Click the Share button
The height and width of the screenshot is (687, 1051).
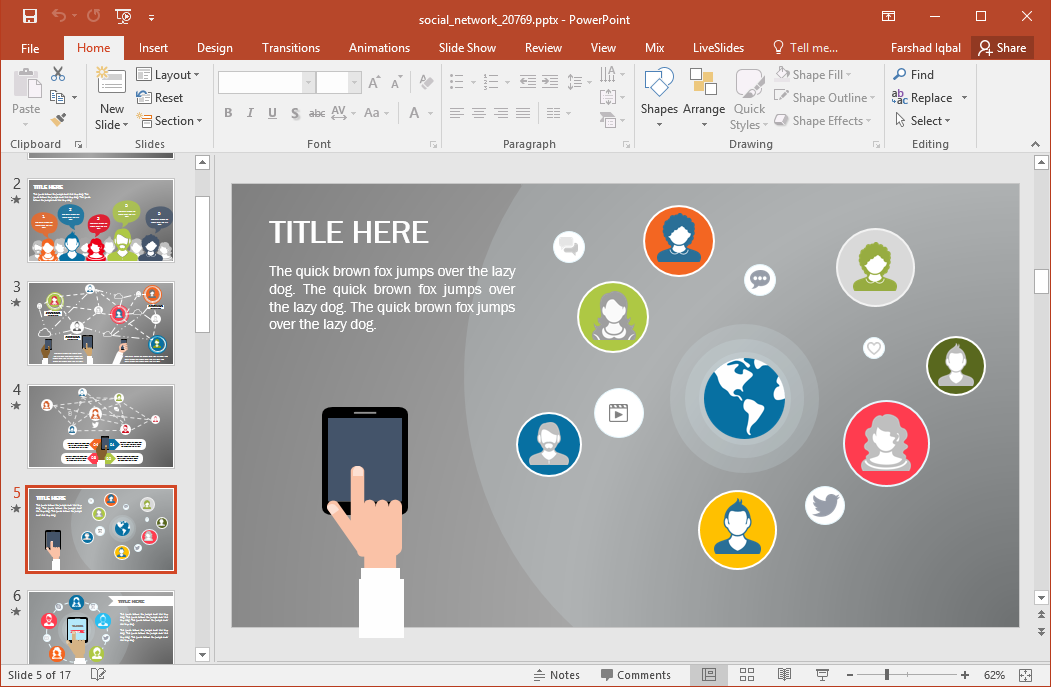tap(1002, 48)
